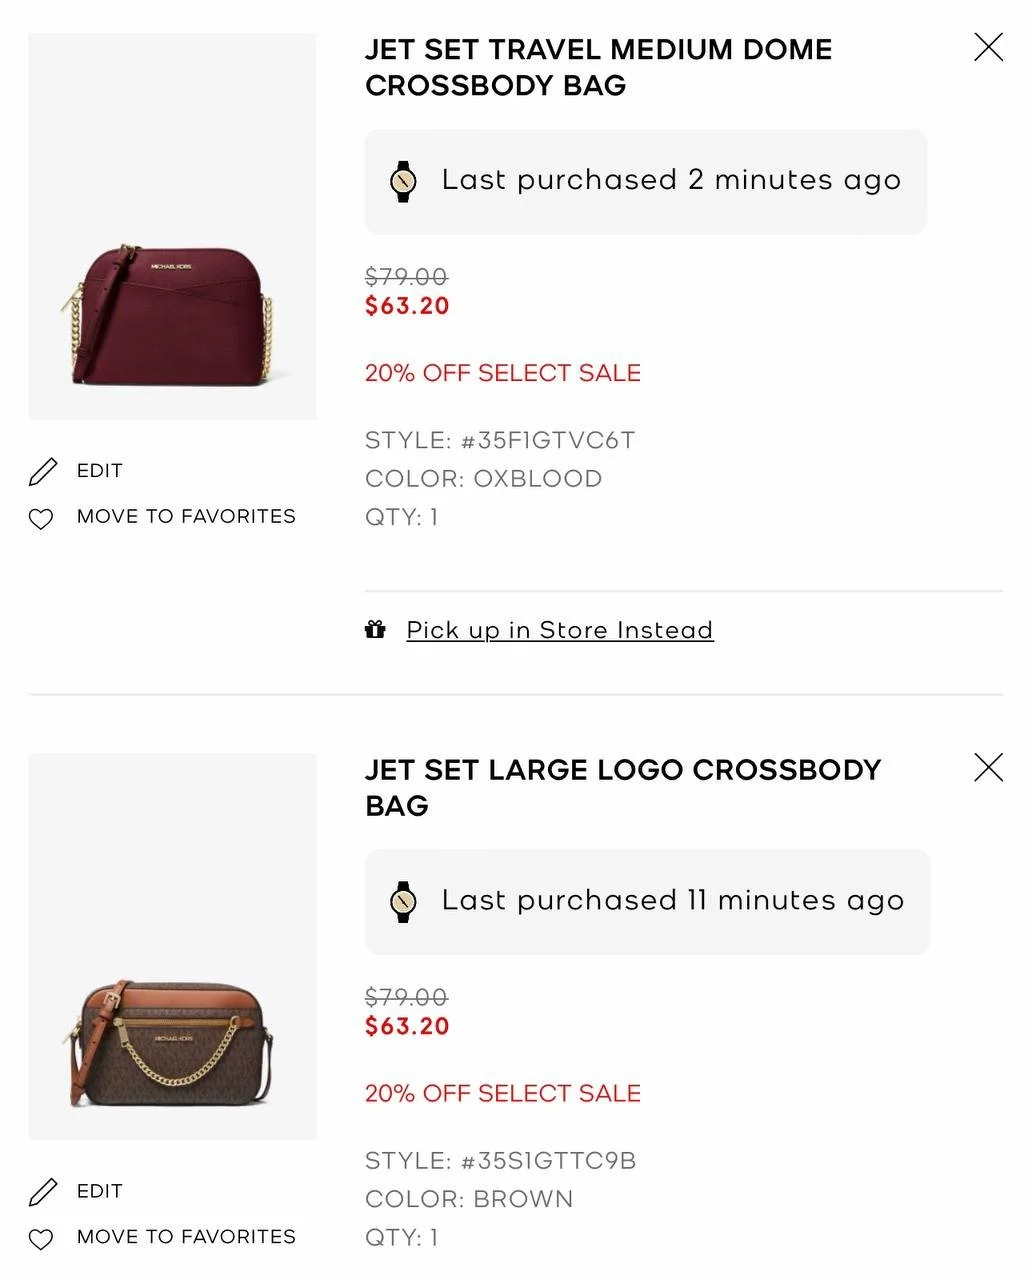
Task: Click heart icon for Brown logo bag
Action: tap(41, 1239)
